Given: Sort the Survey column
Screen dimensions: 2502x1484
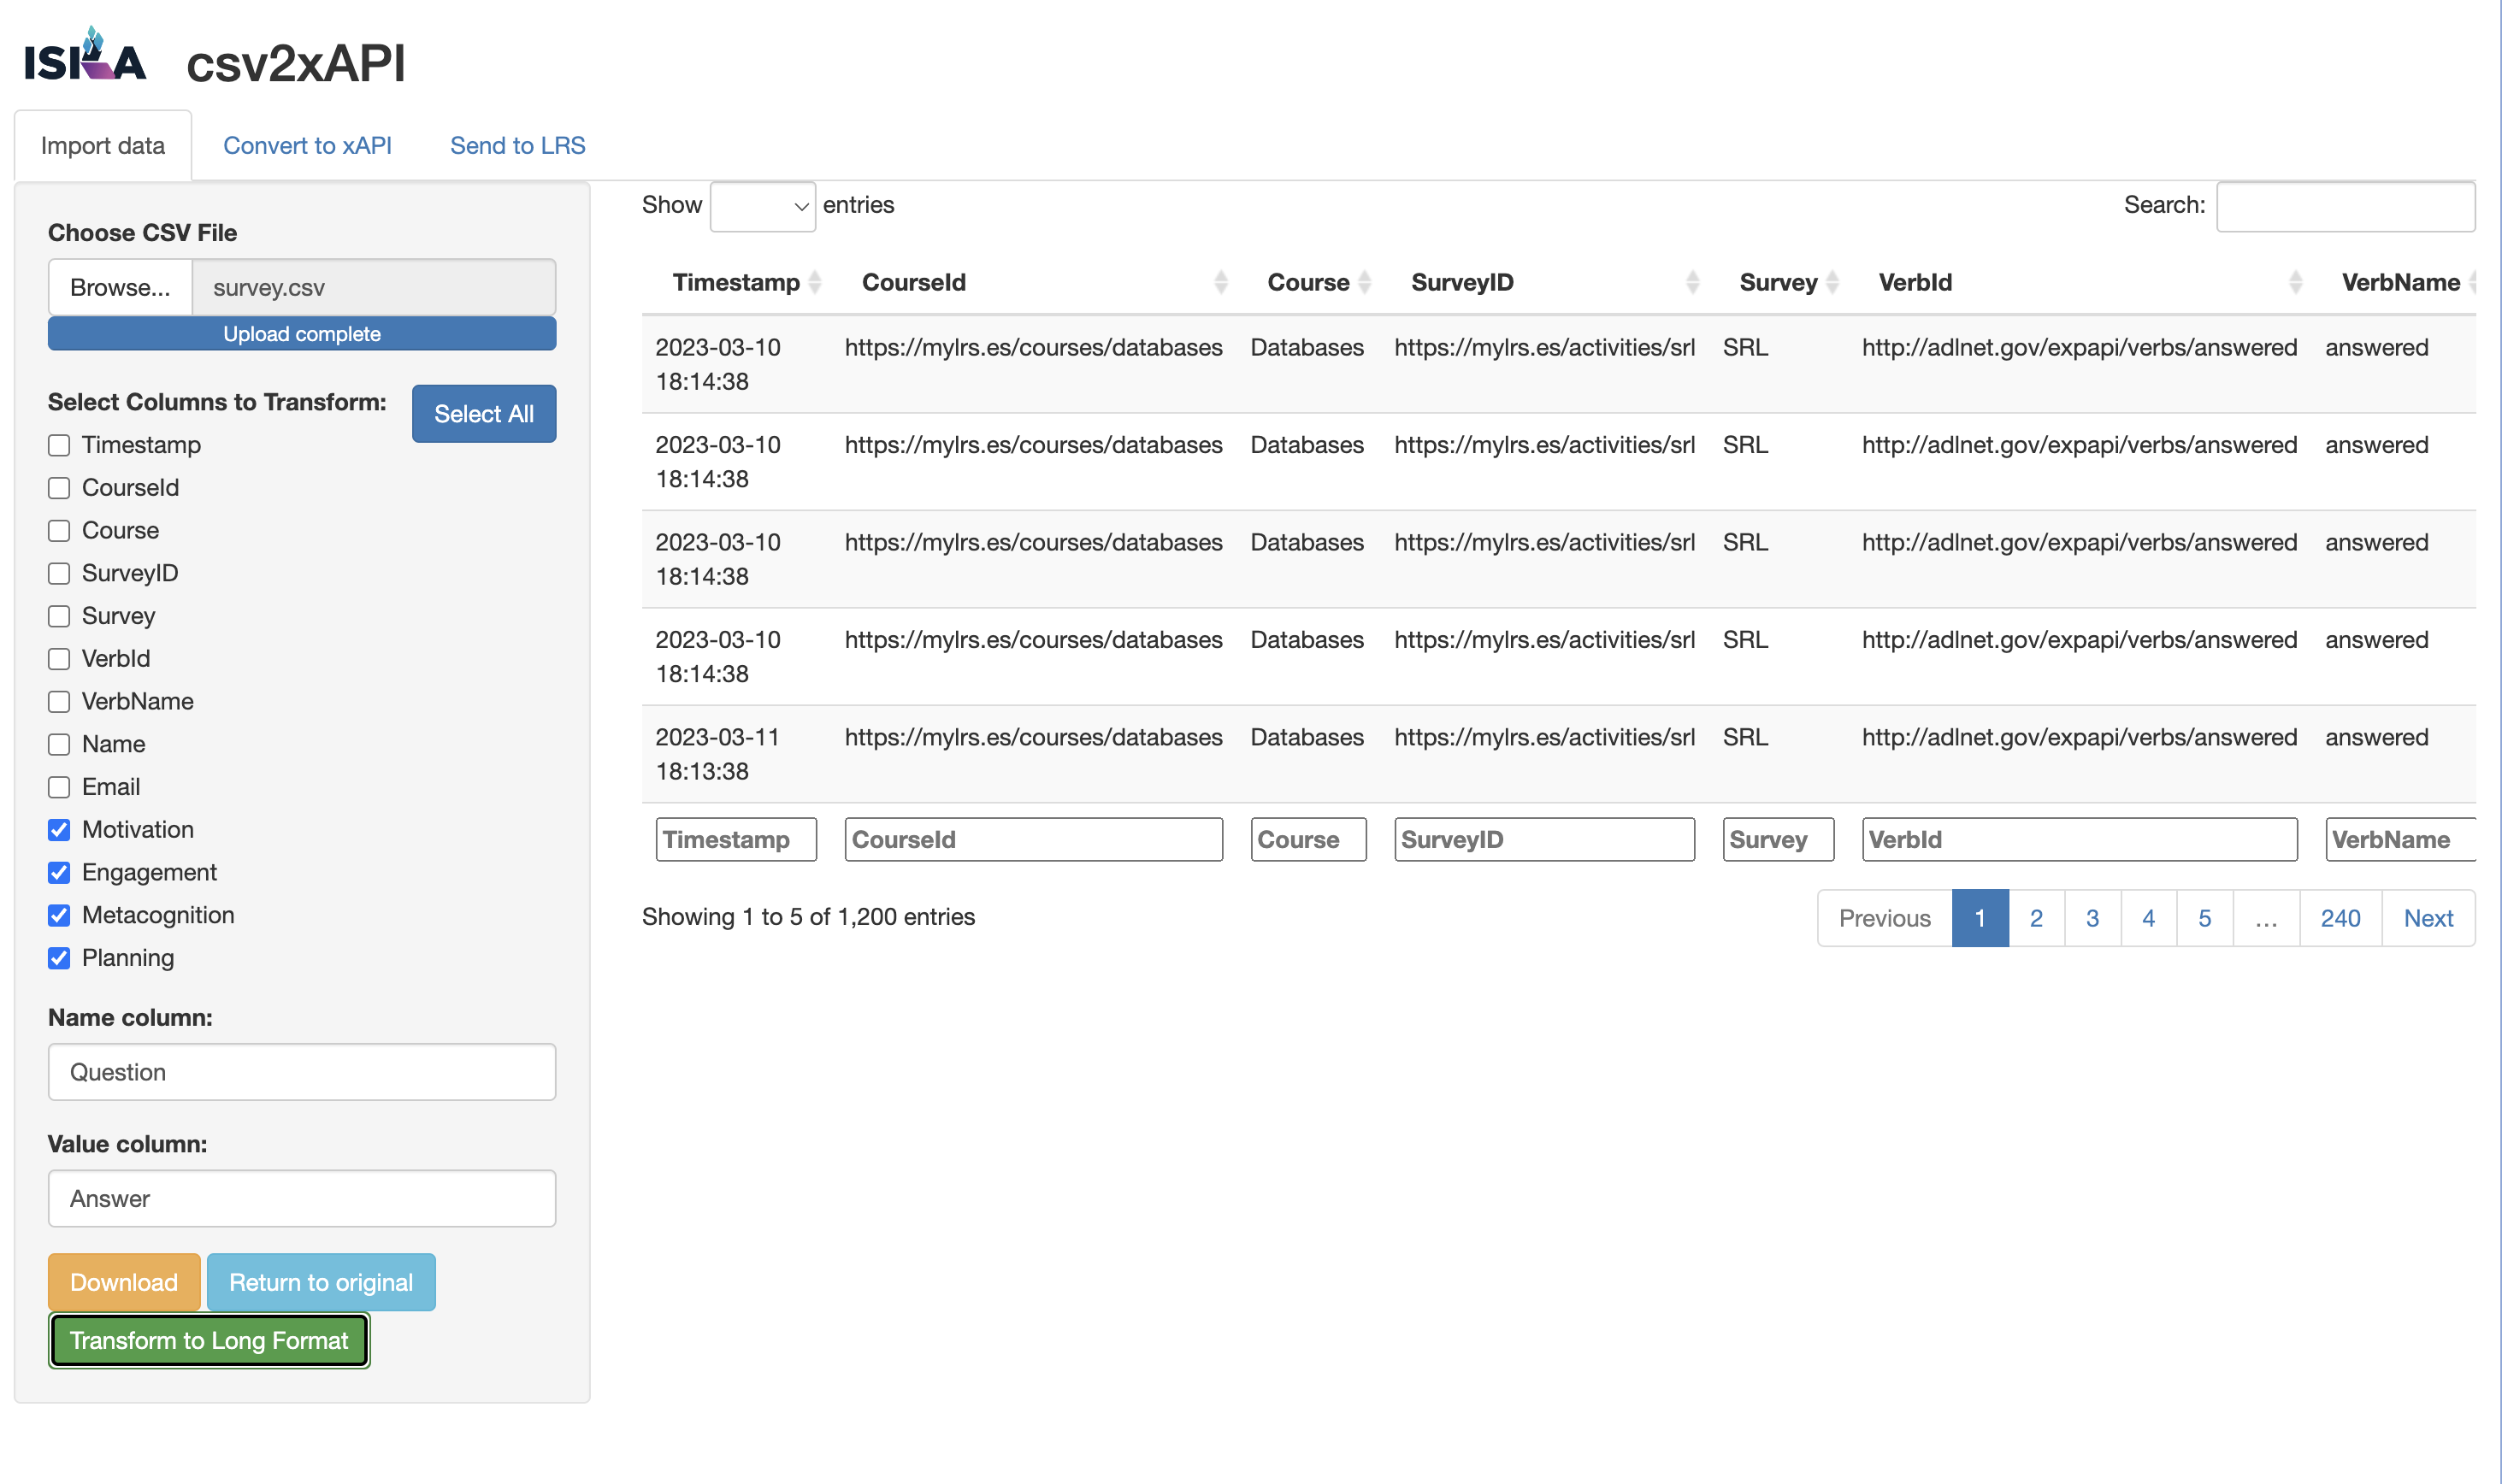Looking at the screenshot, I should 1832,282.
